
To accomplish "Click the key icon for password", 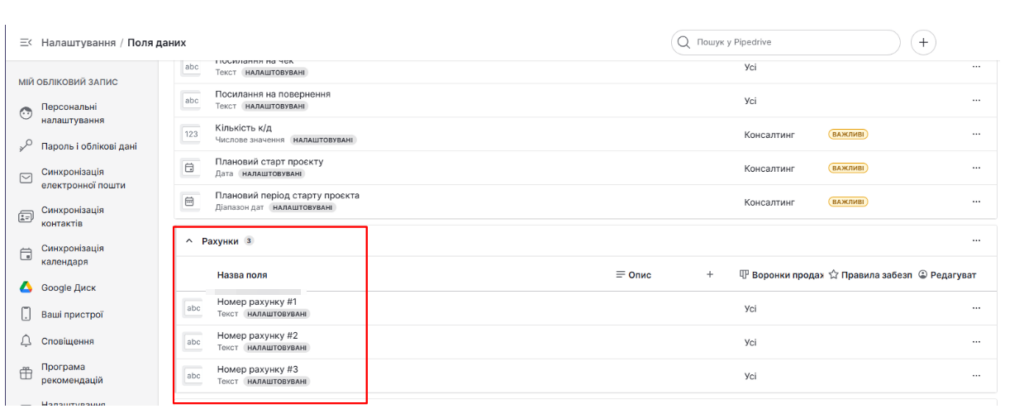I will 26,147.
